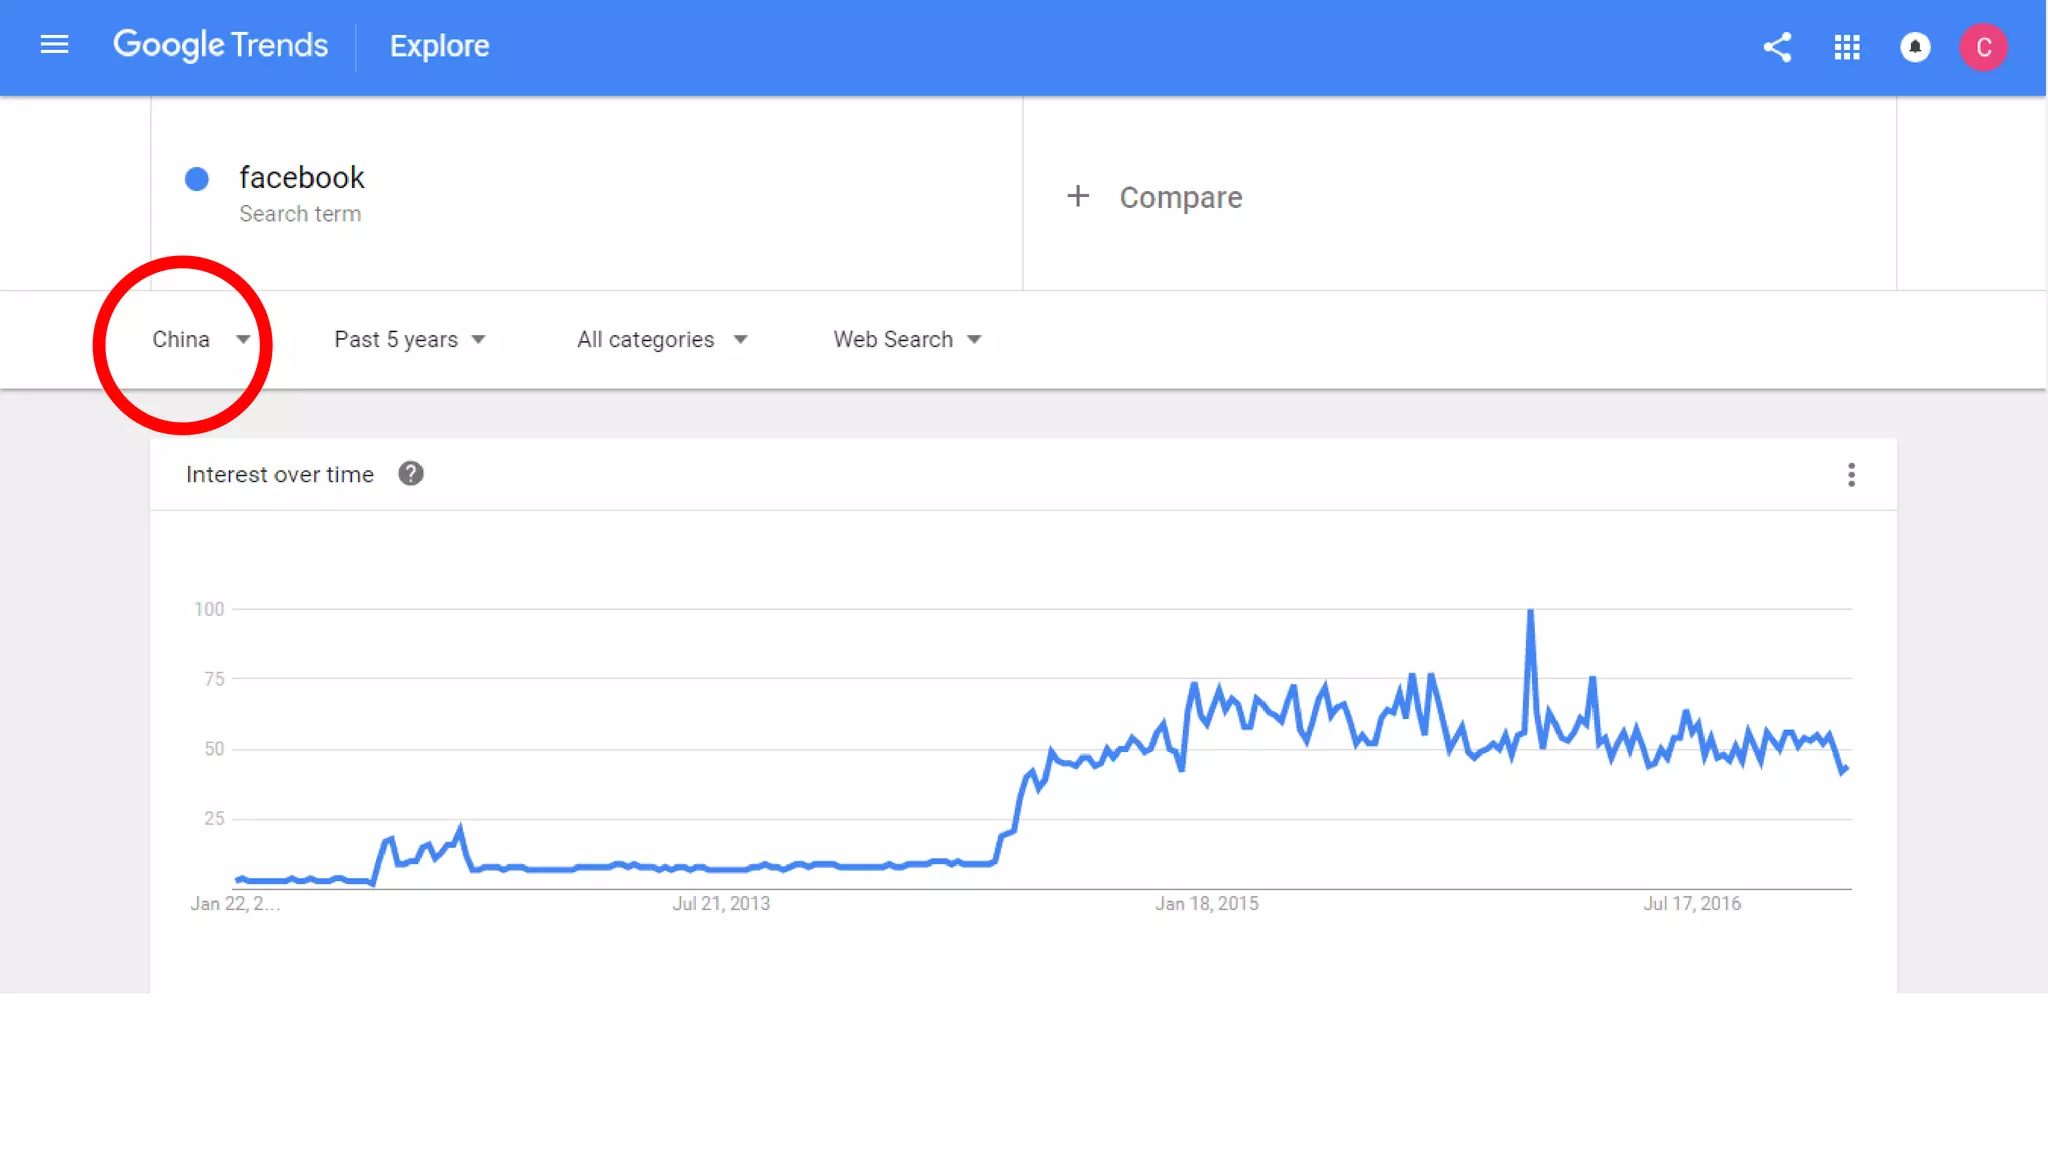Open the notifications bell

coord(1915,47)
